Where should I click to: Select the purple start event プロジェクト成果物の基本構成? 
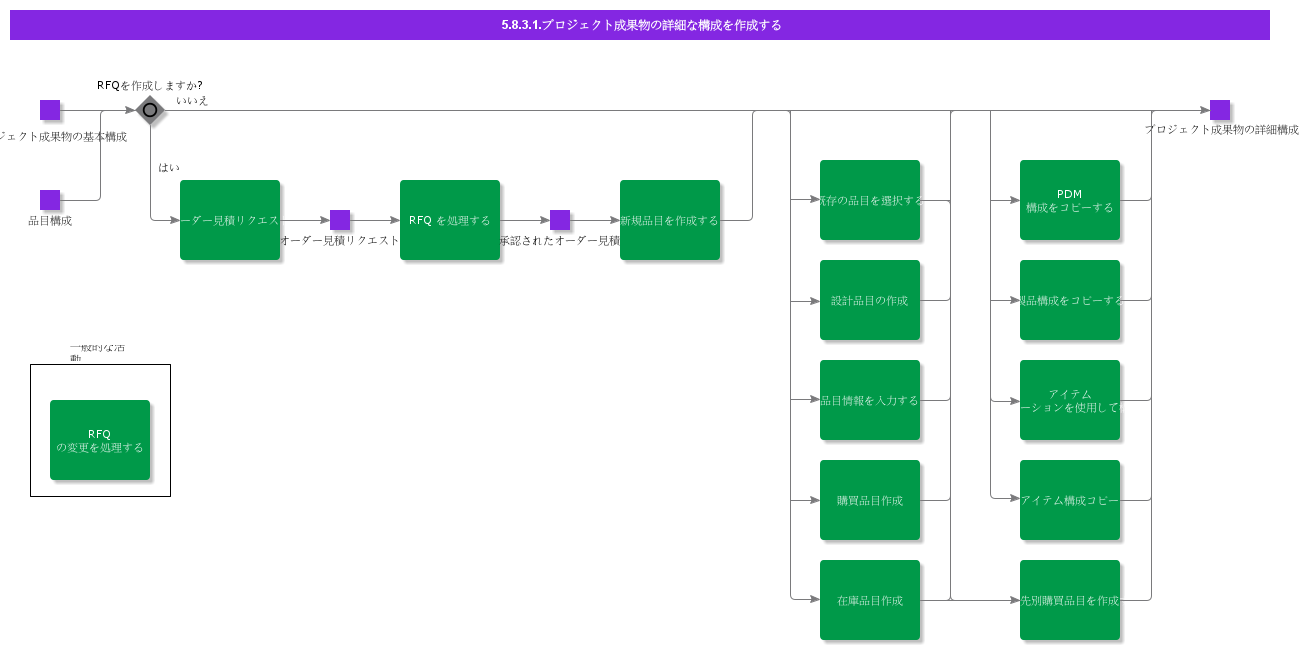[50, 110]
